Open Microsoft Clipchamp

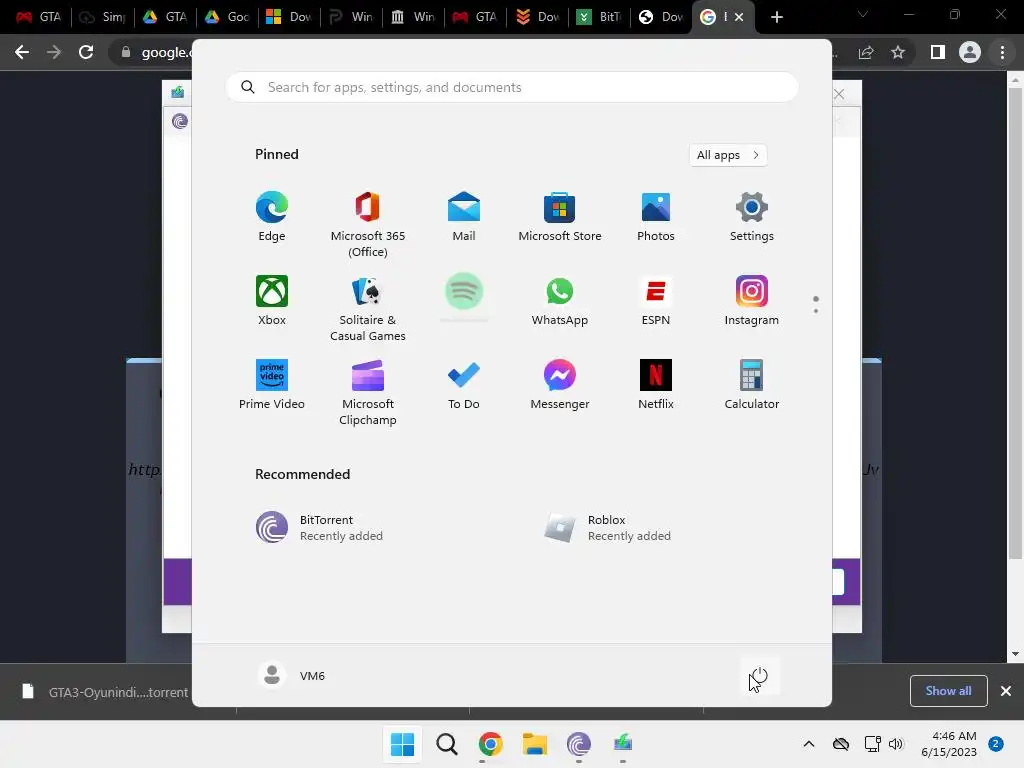[368, 392]
